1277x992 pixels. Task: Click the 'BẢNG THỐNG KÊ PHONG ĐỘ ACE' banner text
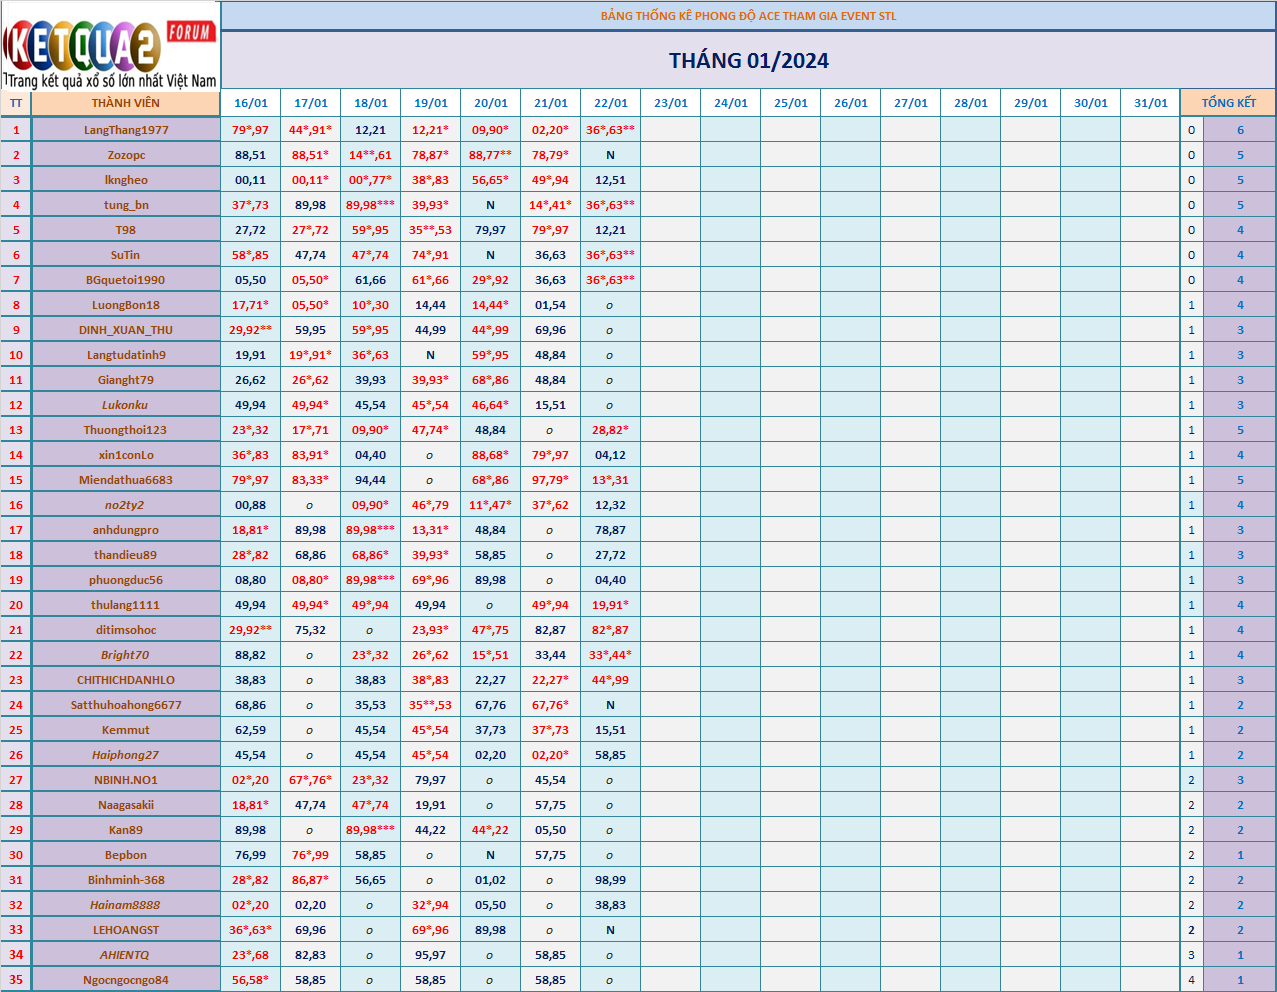click(749, 16)
